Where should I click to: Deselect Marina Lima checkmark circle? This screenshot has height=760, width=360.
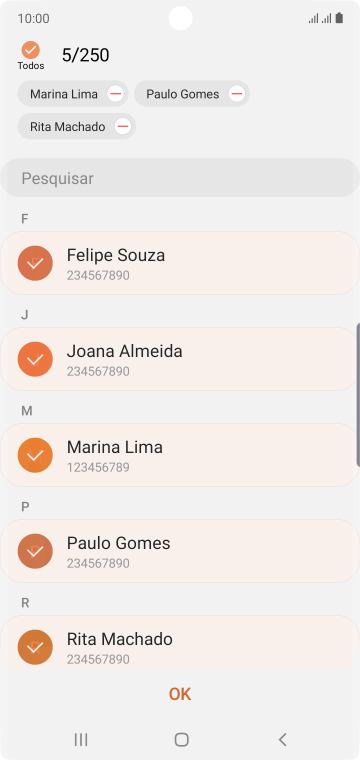[x=35, y=455]
